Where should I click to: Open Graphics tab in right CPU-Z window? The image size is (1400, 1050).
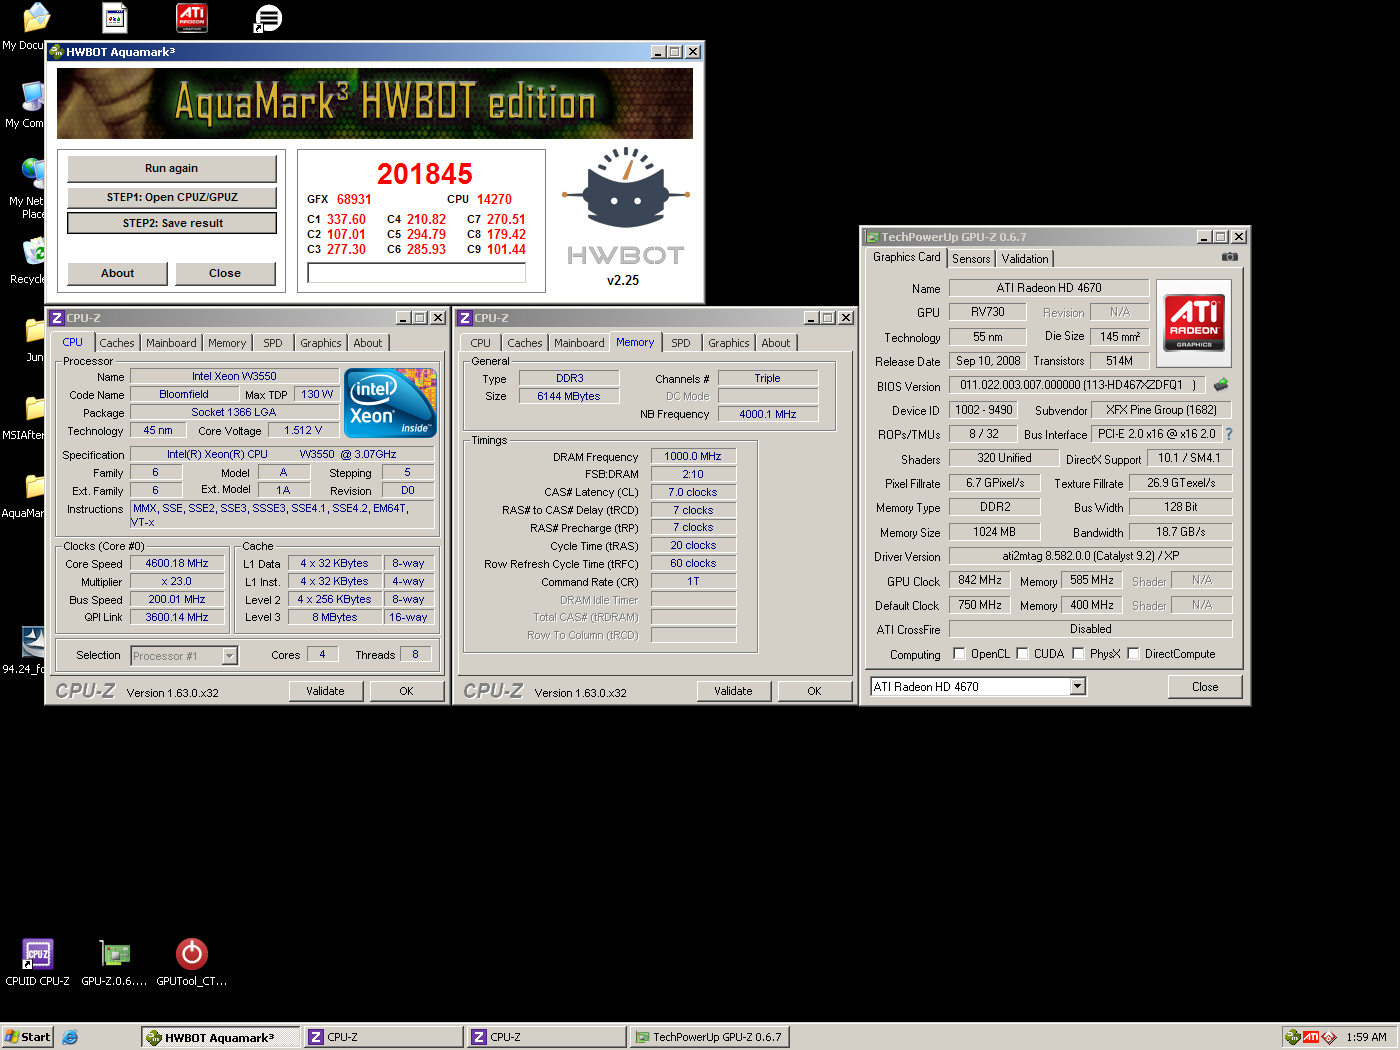tap(728, 343)
